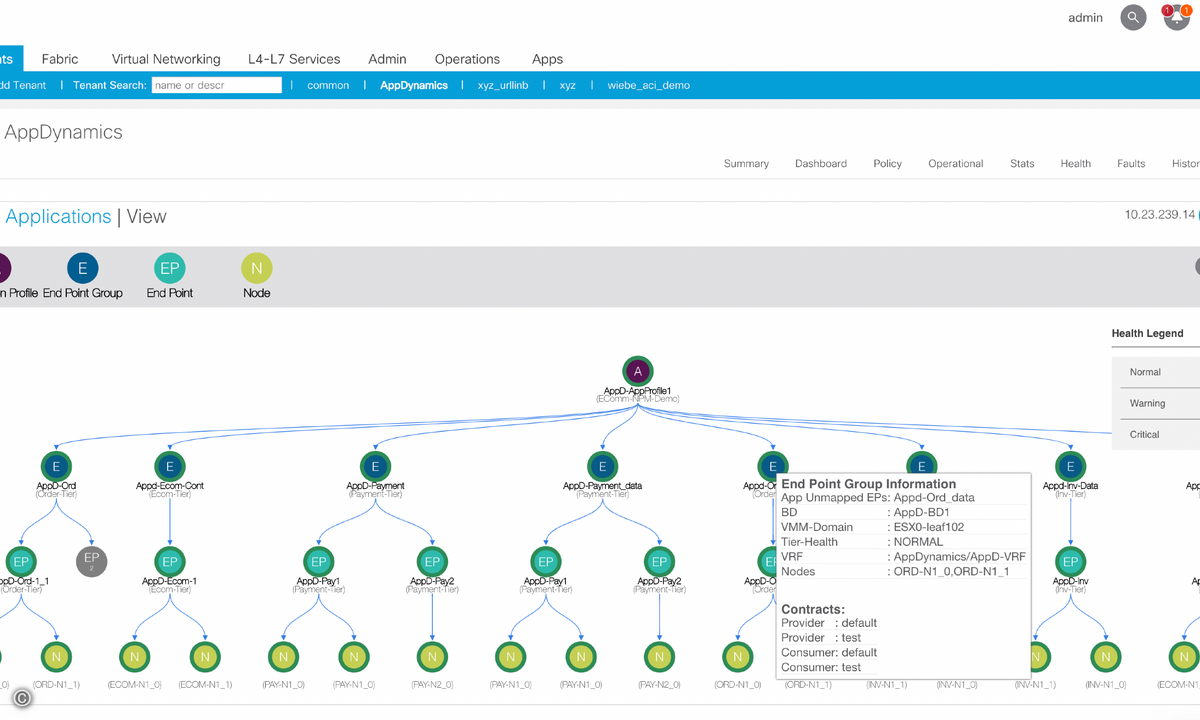Click the 'Consumer: test' contract row
Screen dimensions: 1200x720
(821, 667)
